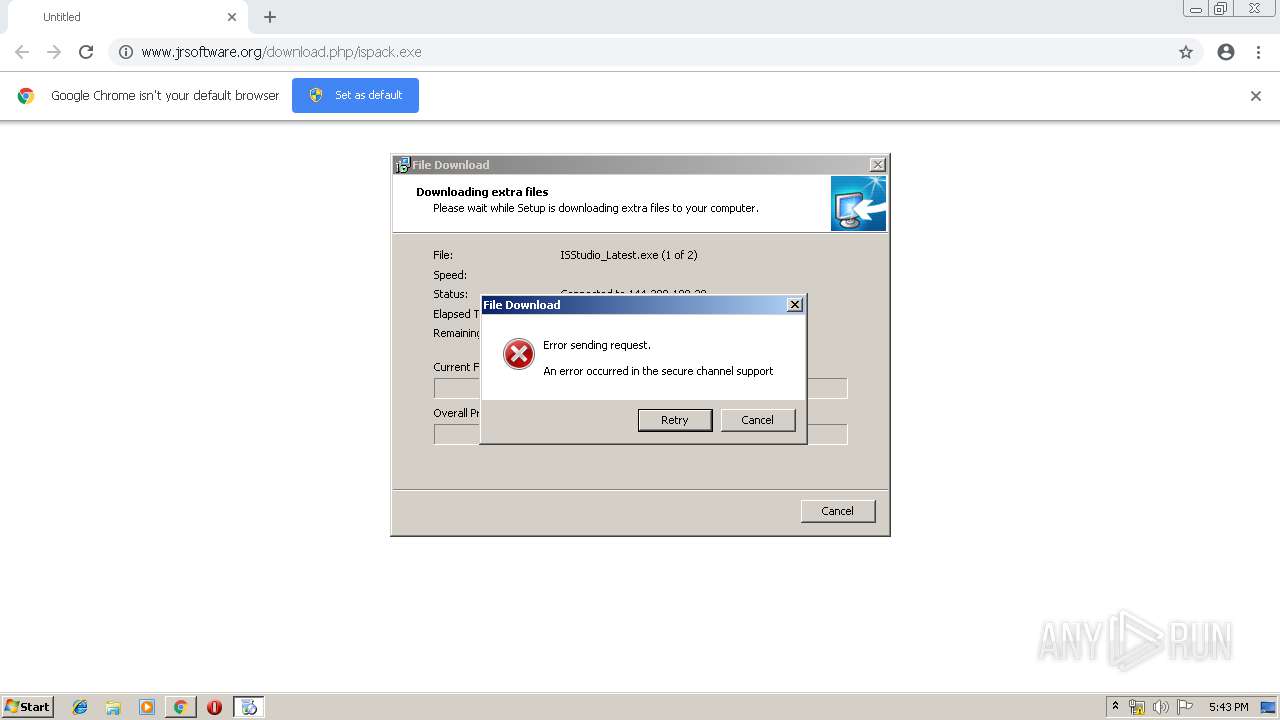Screen dimensions: 1280x720
Task: Set Chrome as default browser
Action: [x=355, y=95]
